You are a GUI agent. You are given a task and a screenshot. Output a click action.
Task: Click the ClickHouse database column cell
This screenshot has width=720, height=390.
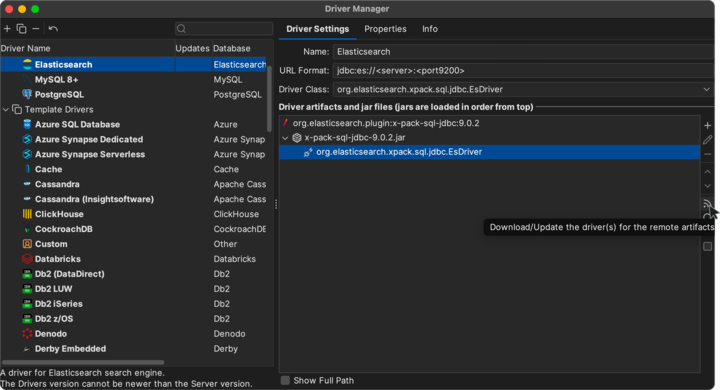pos(236,214)
